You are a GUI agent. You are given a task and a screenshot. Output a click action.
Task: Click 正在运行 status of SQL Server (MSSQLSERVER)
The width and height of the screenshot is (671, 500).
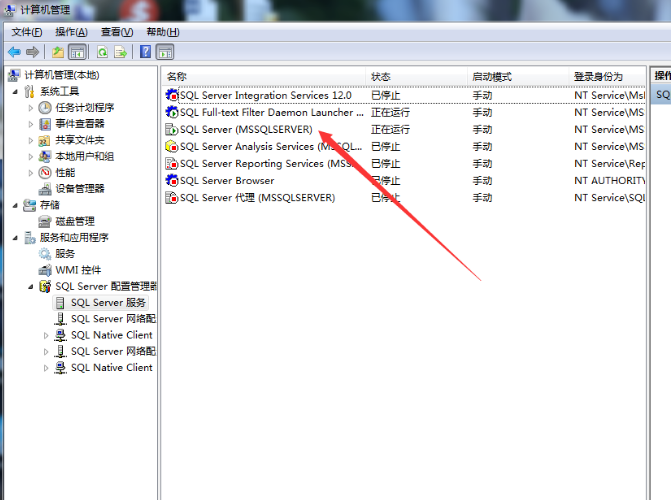tap(390, 129)
